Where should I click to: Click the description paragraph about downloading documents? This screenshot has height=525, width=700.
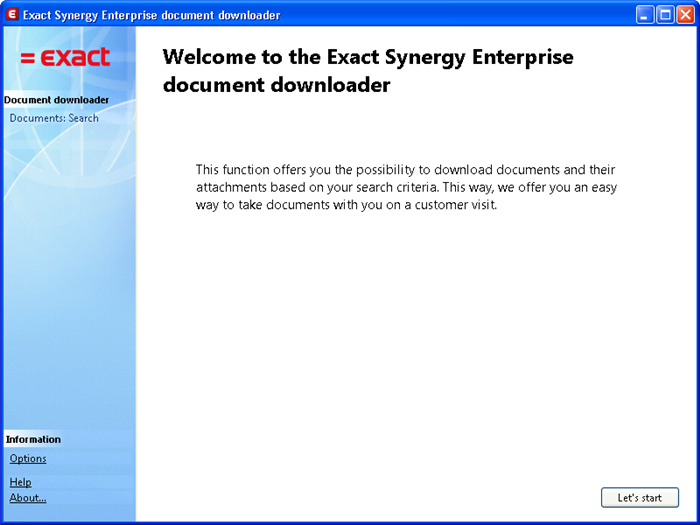tap(406, 187)
